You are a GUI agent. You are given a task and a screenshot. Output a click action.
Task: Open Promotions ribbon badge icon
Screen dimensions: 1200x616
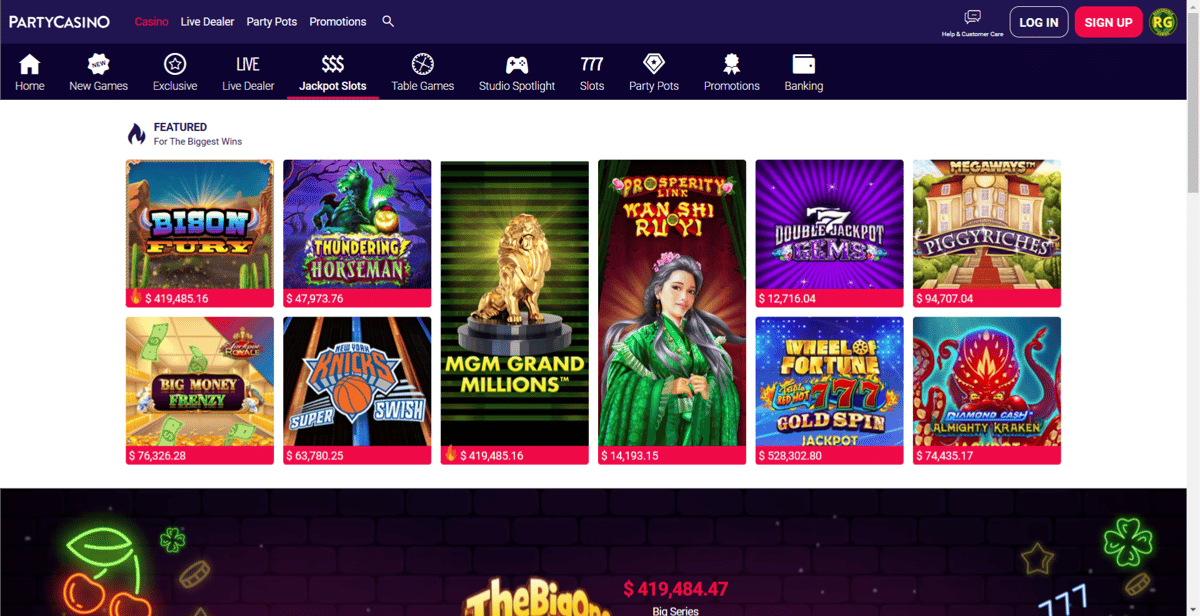click(731, 64)
